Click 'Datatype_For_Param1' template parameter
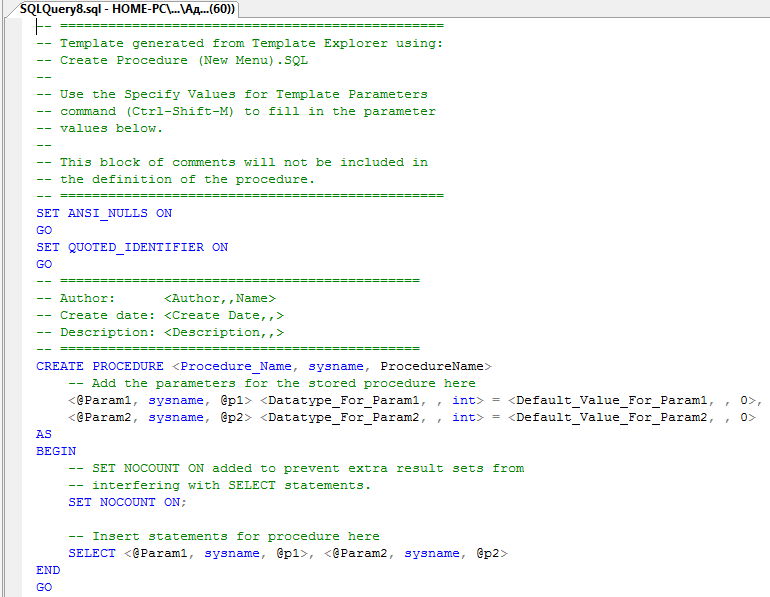 tap(344, 400)
